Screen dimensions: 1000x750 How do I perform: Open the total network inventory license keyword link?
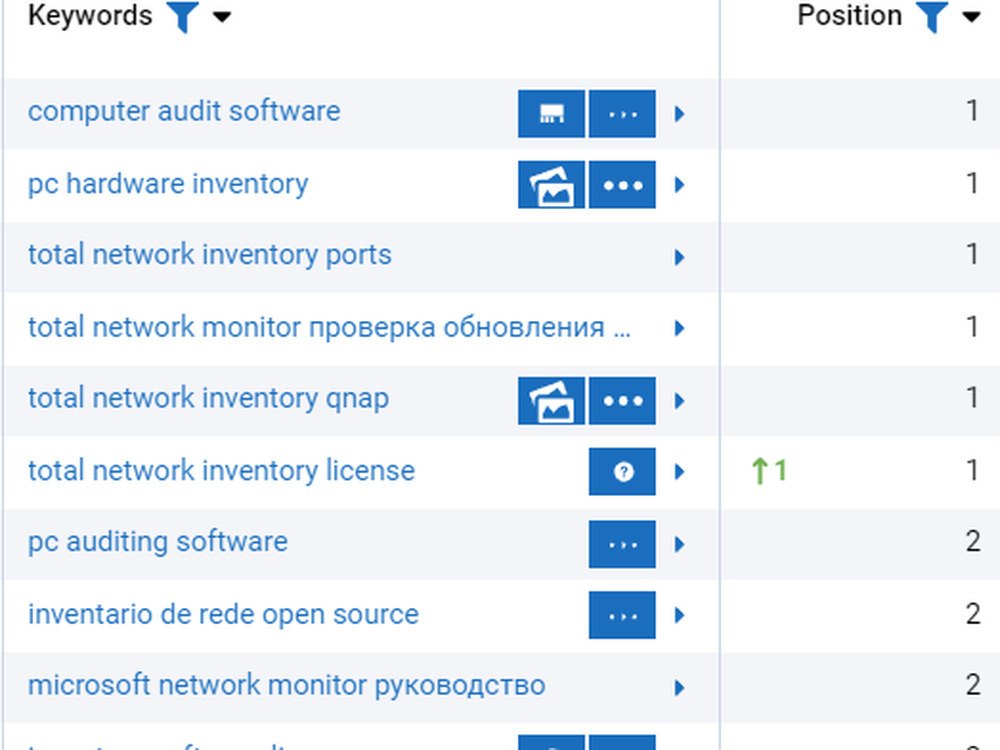click(x=221, y=471)
